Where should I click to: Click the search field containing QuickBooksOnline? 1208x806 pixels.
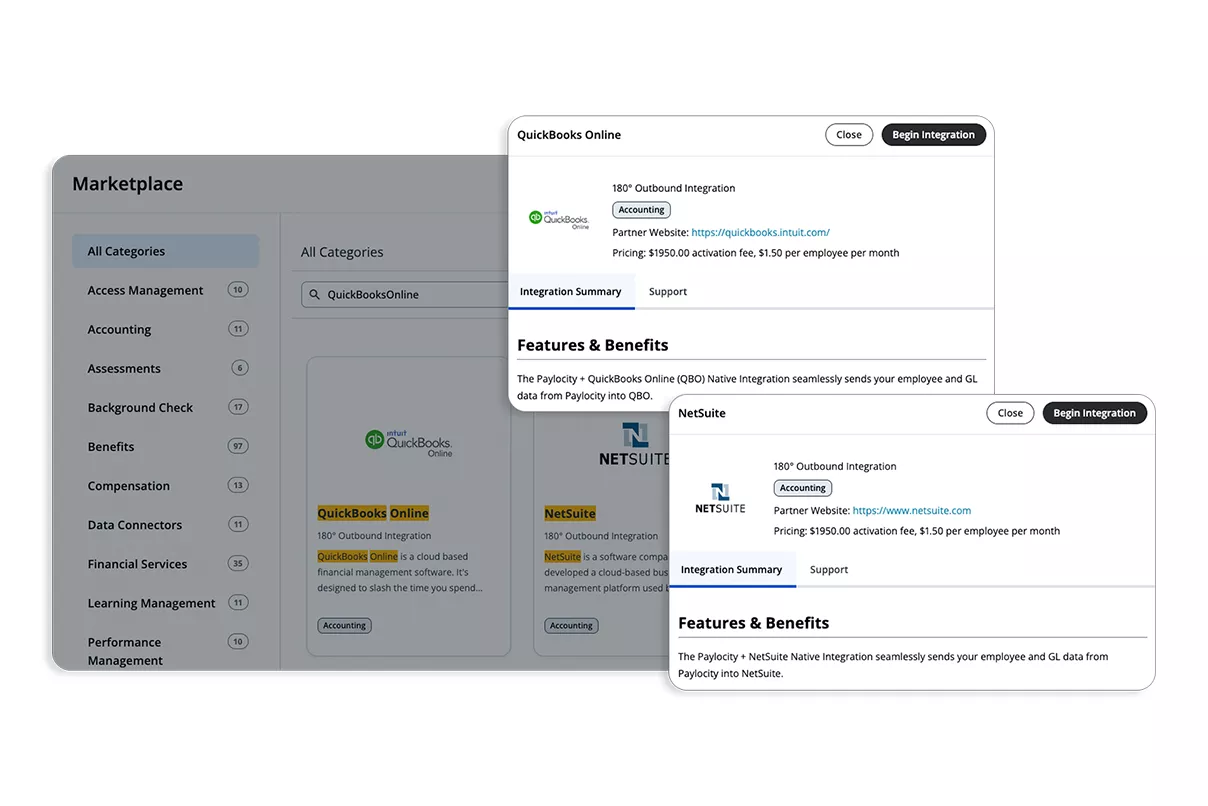coord(405,294)
